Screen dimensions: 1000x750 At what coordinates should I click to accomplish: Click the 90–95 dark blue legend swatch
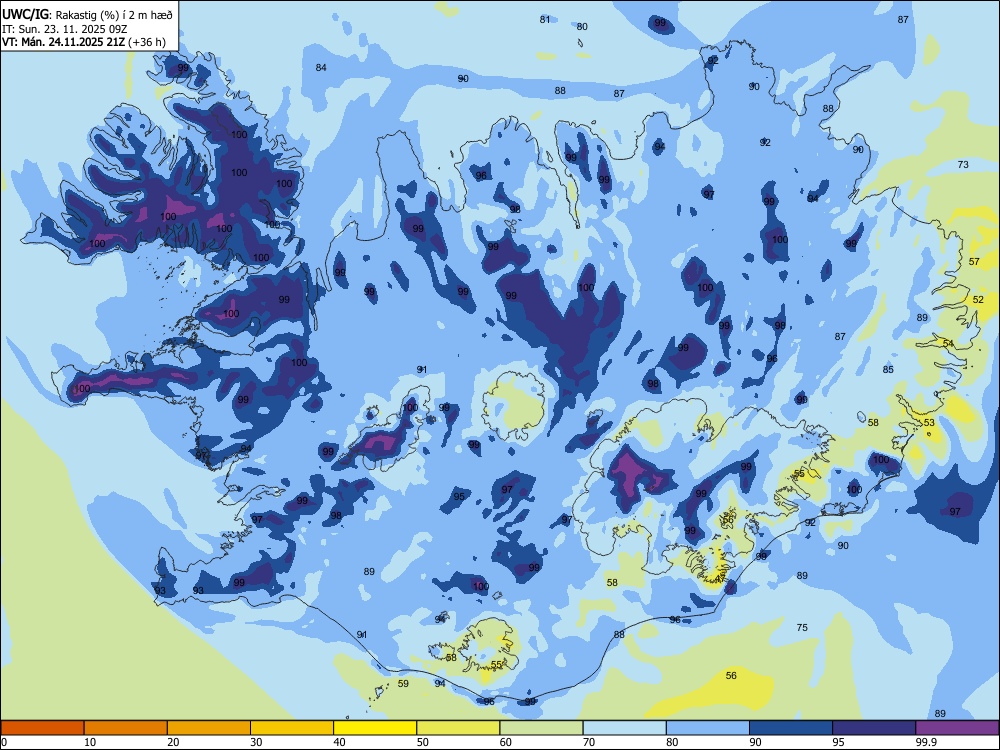[x=791, y=728]
